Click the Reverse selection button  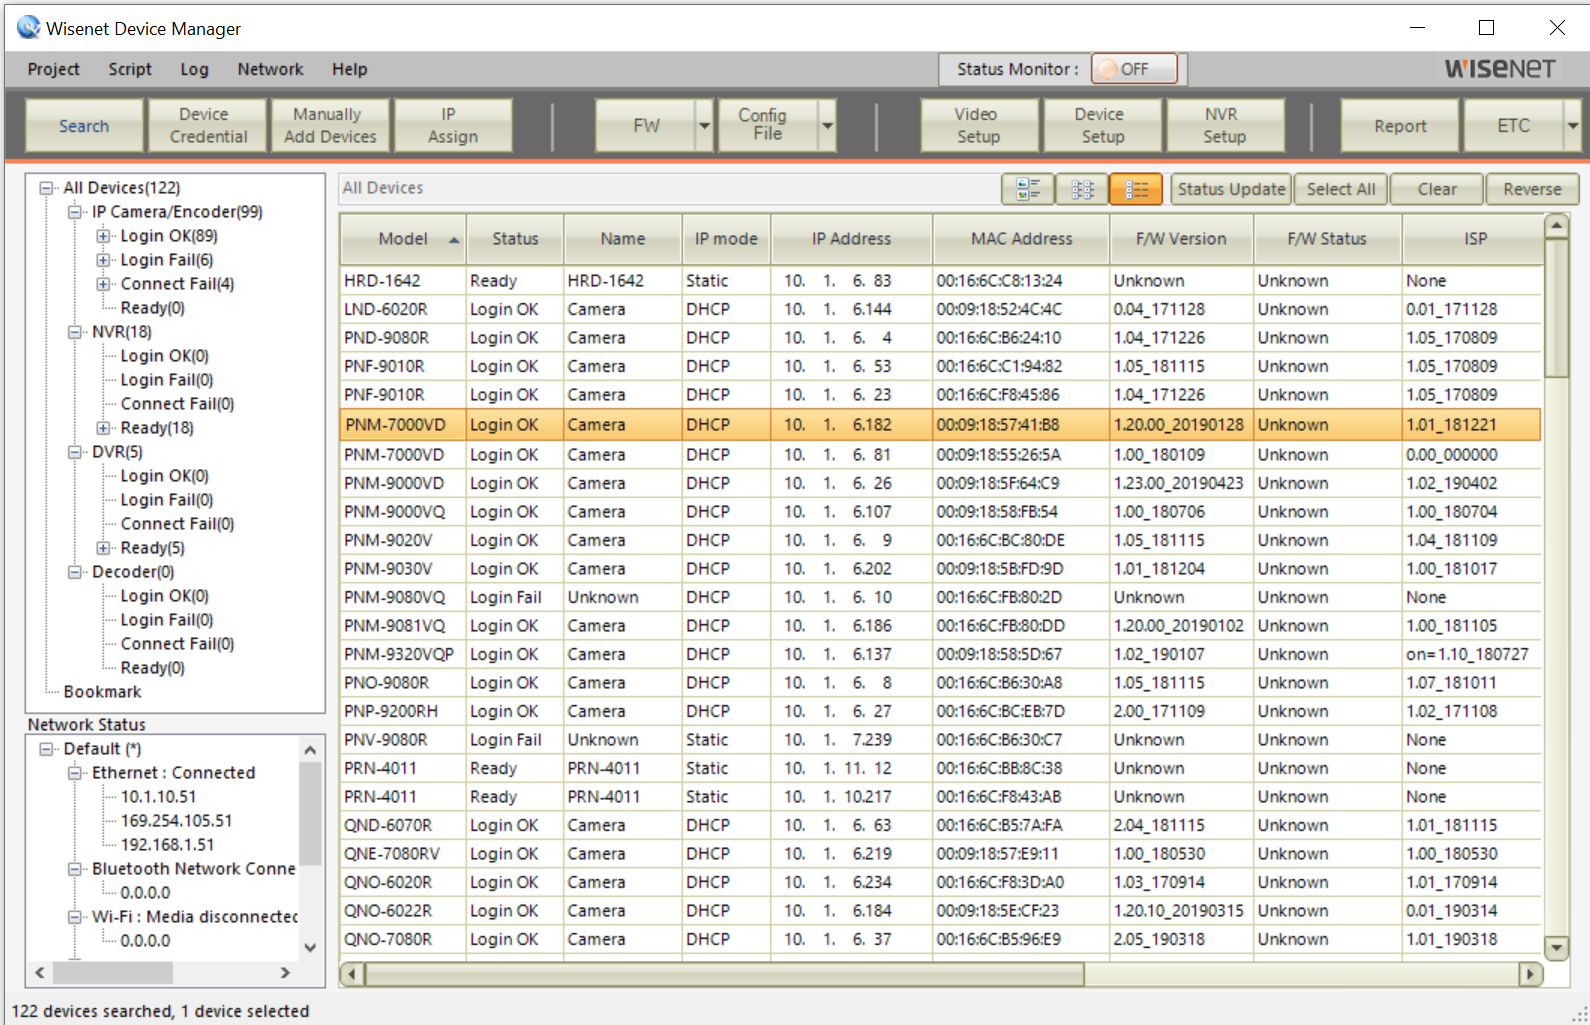(x=1532, y=189)
